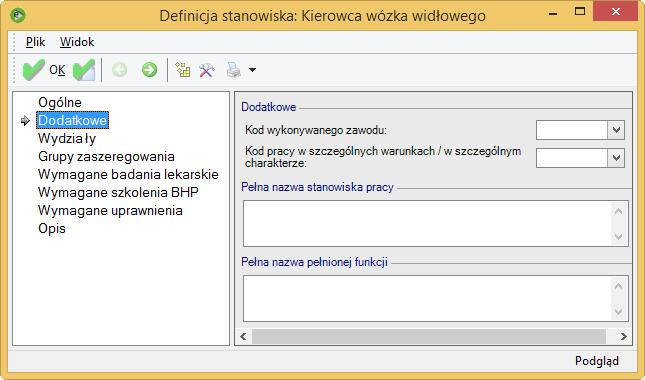Open the tools (hammer and wrench) icon
The image size is (645, 380).
[x=207, y=70]
